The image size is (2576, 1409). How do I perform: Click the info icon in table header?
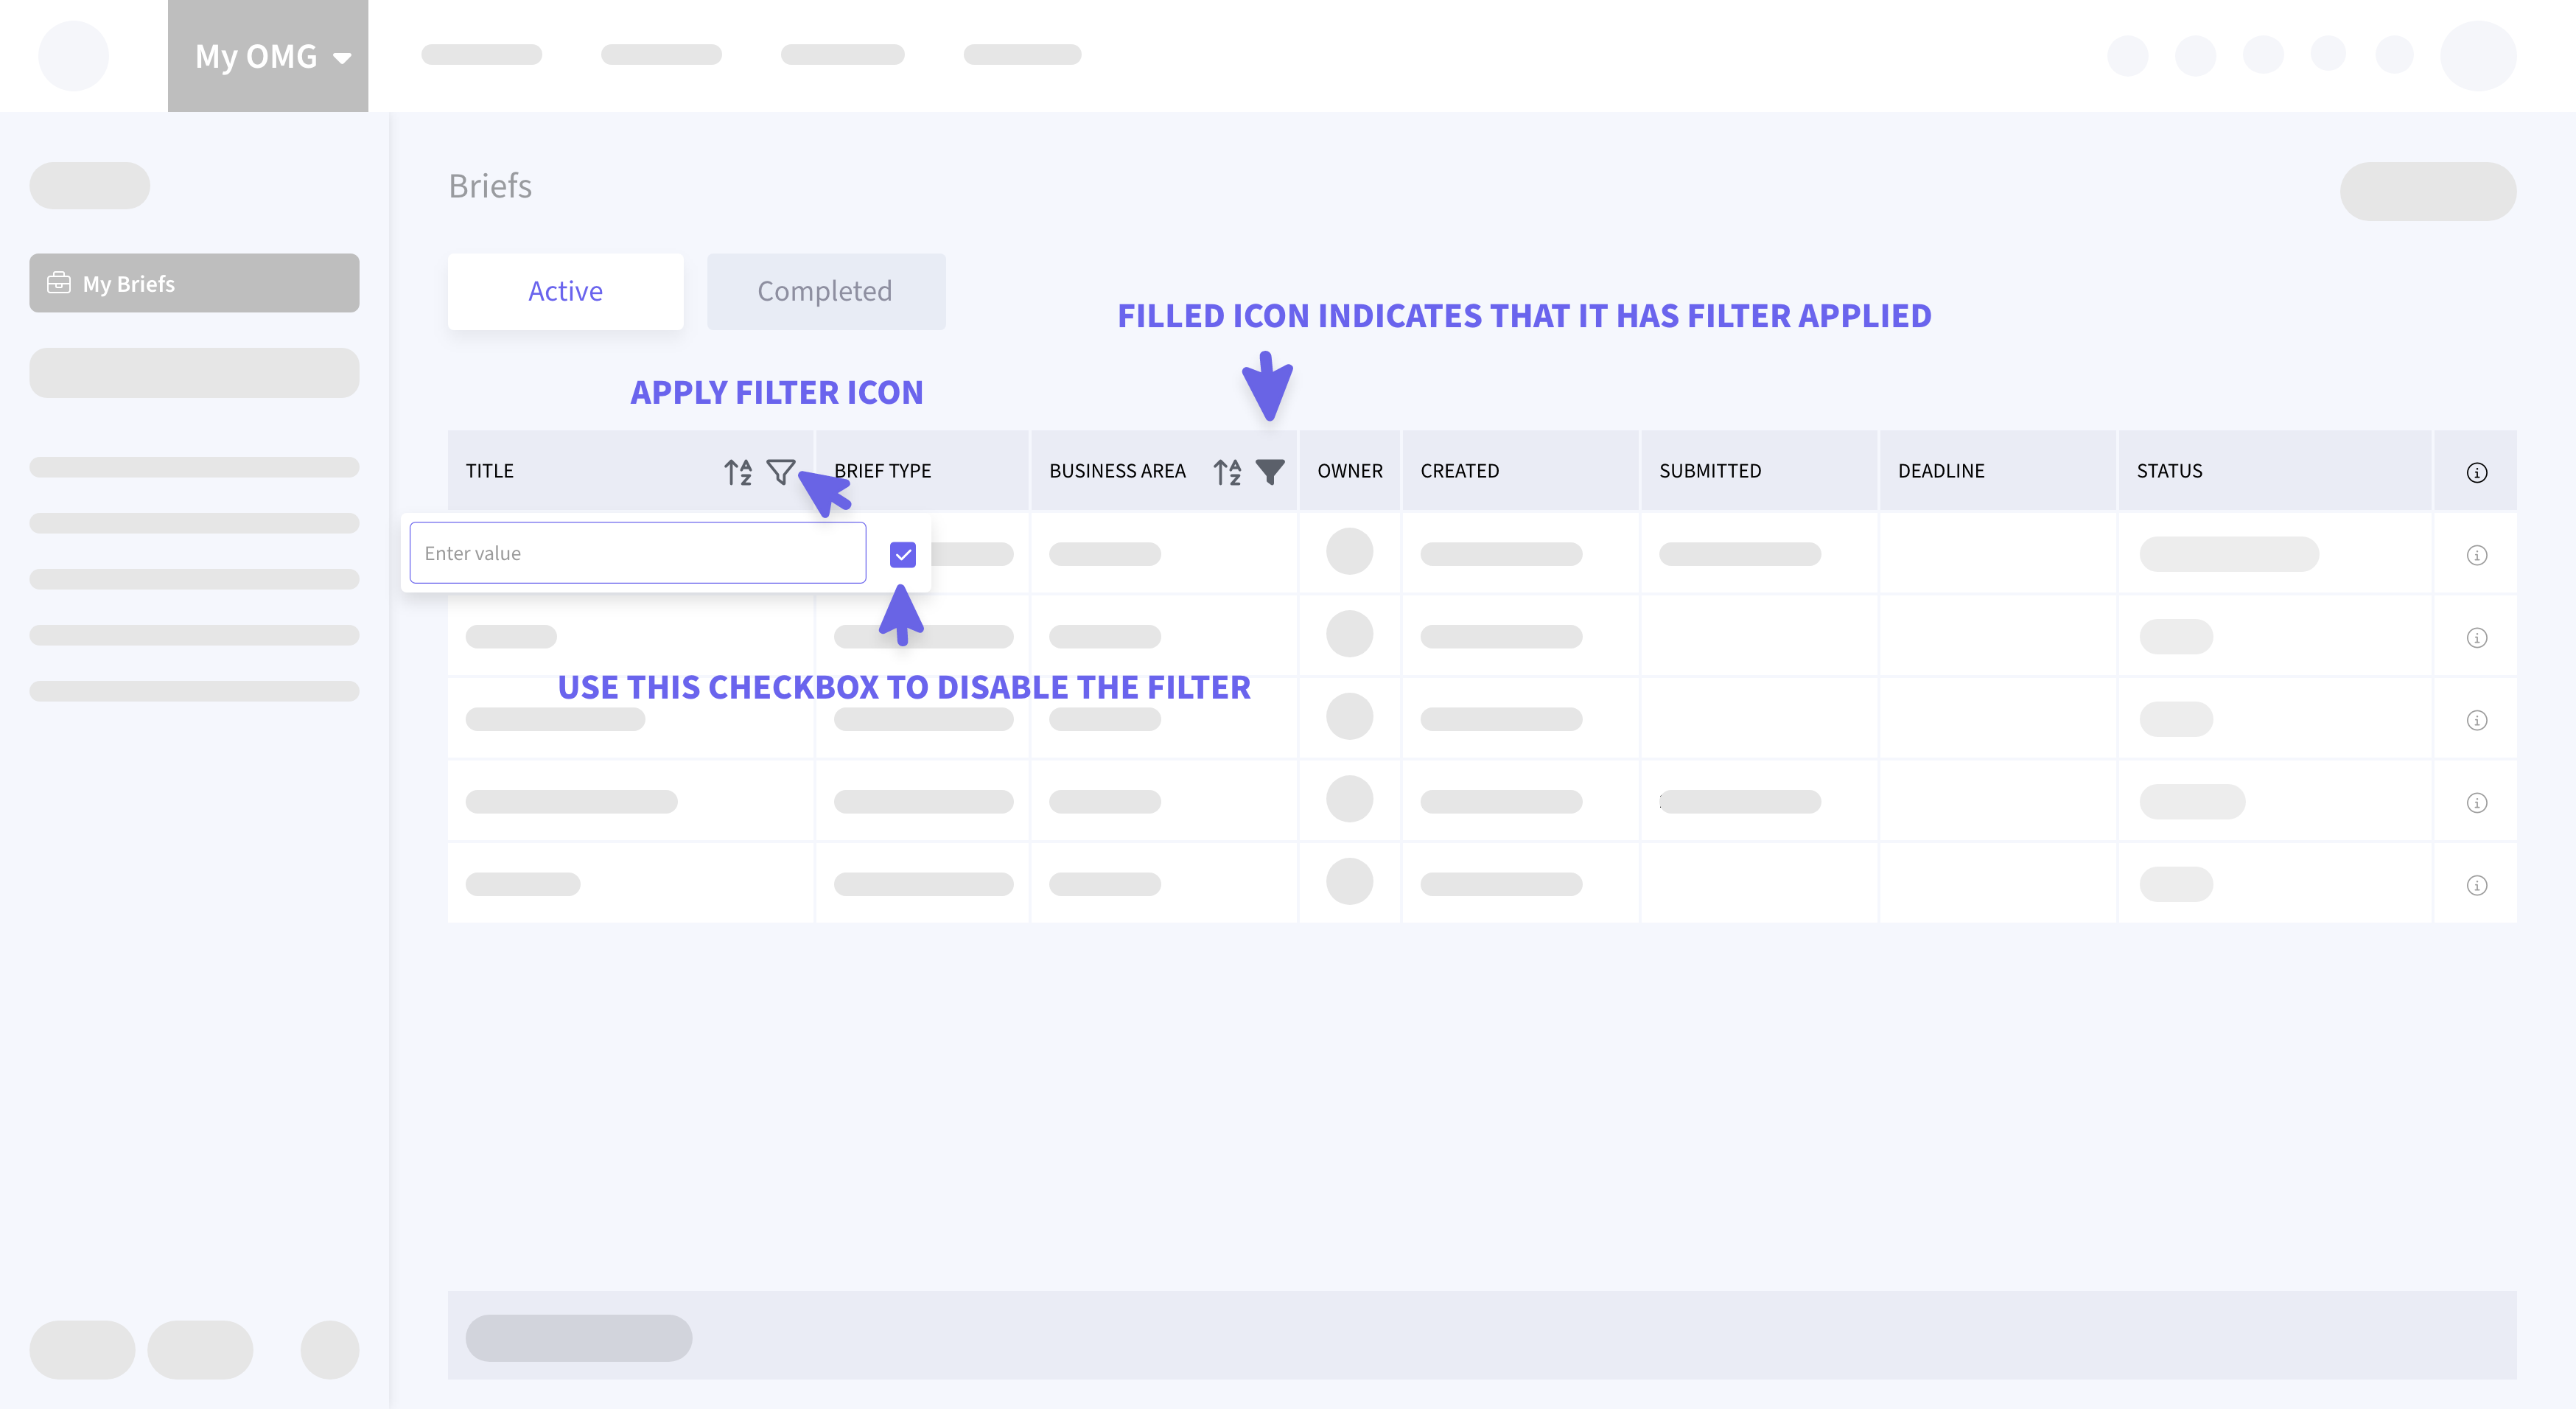pyautogui.click(x=2476, y=472)
